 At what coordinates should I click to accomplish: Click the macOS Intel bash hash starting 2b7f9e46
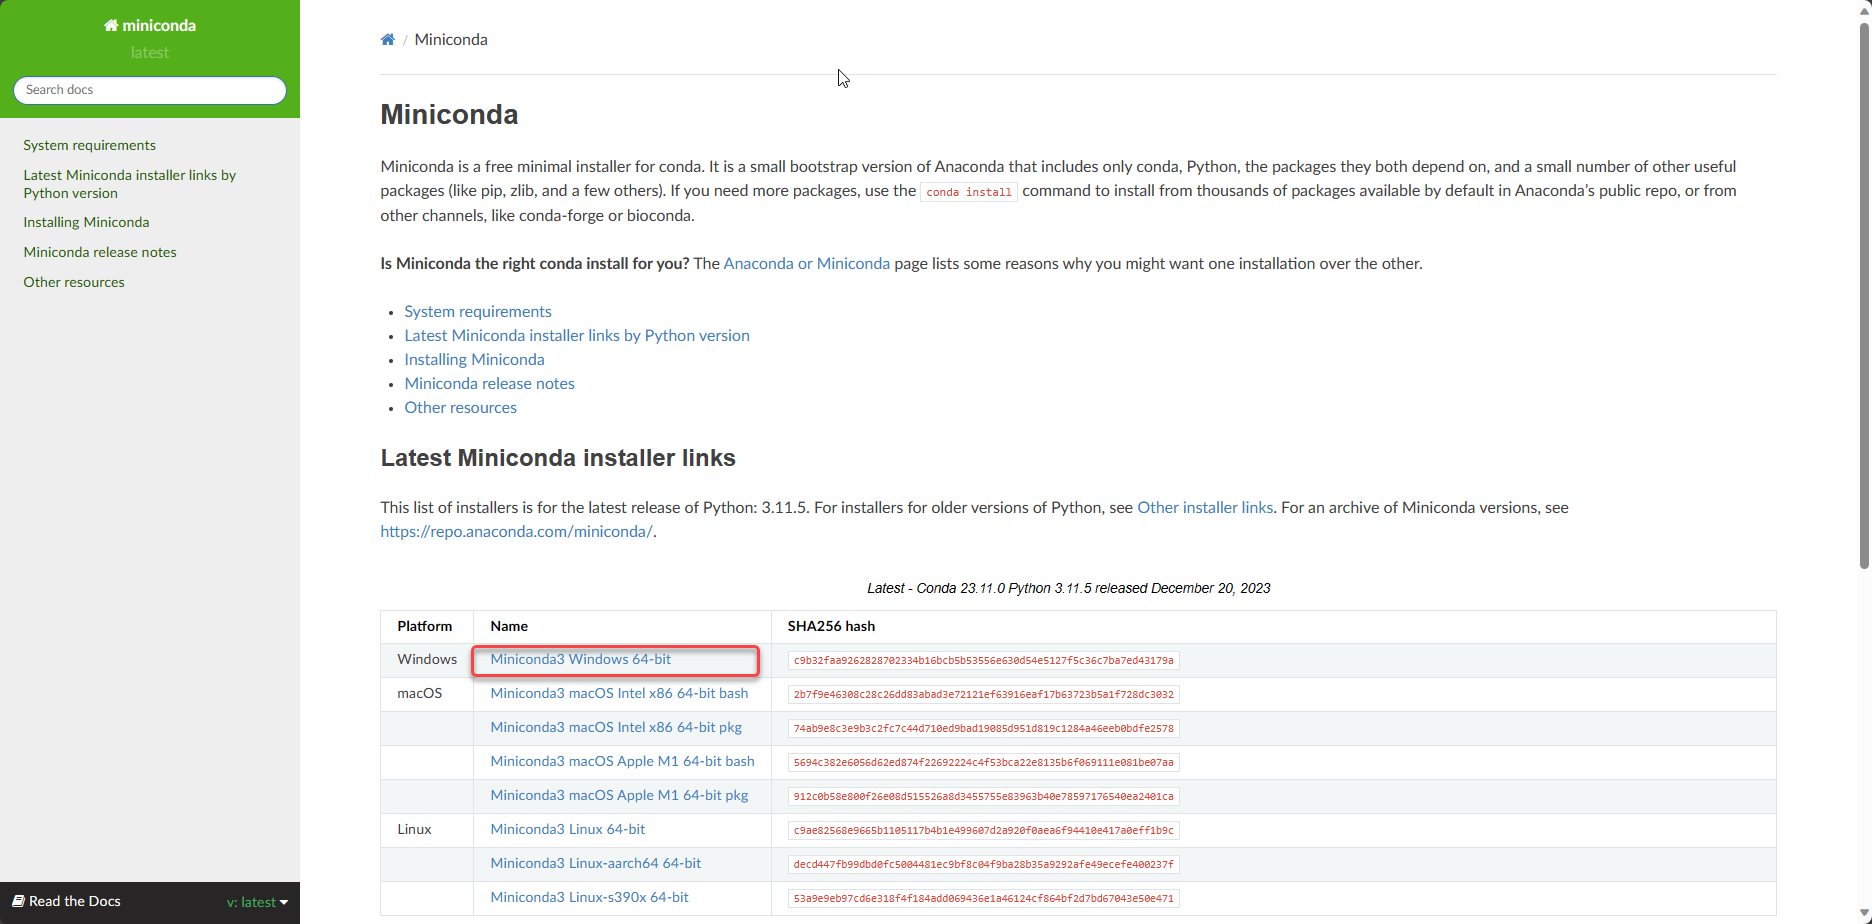coord(984,694)
